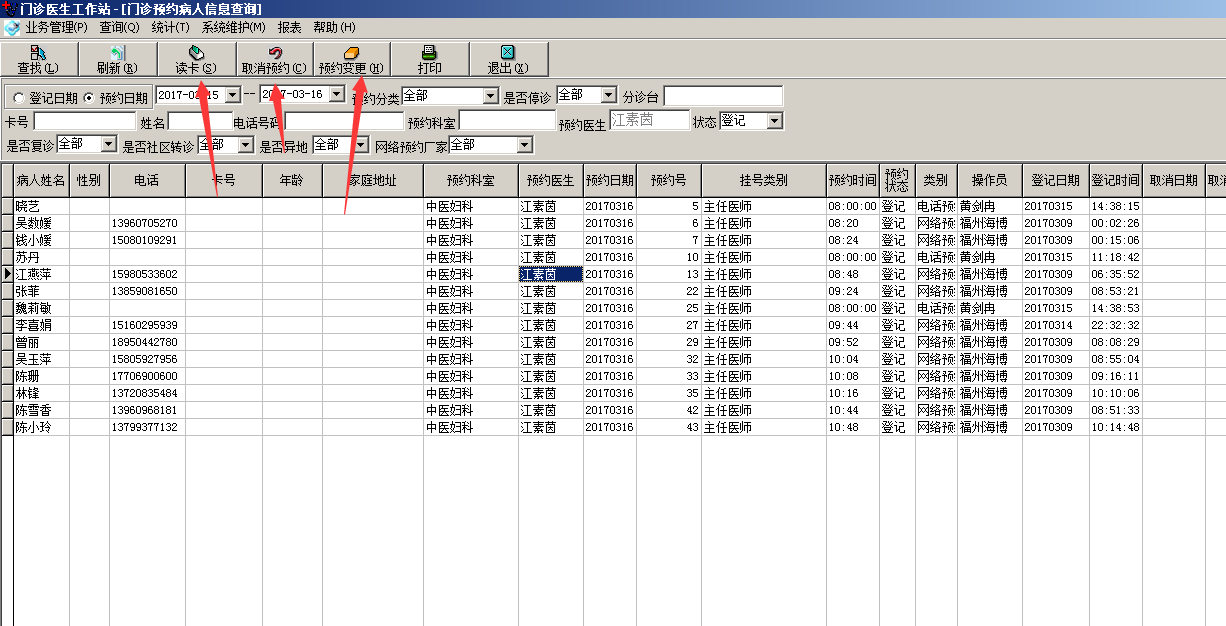
Task: Click the 操作员 column header
Action: tap(988, 180)
